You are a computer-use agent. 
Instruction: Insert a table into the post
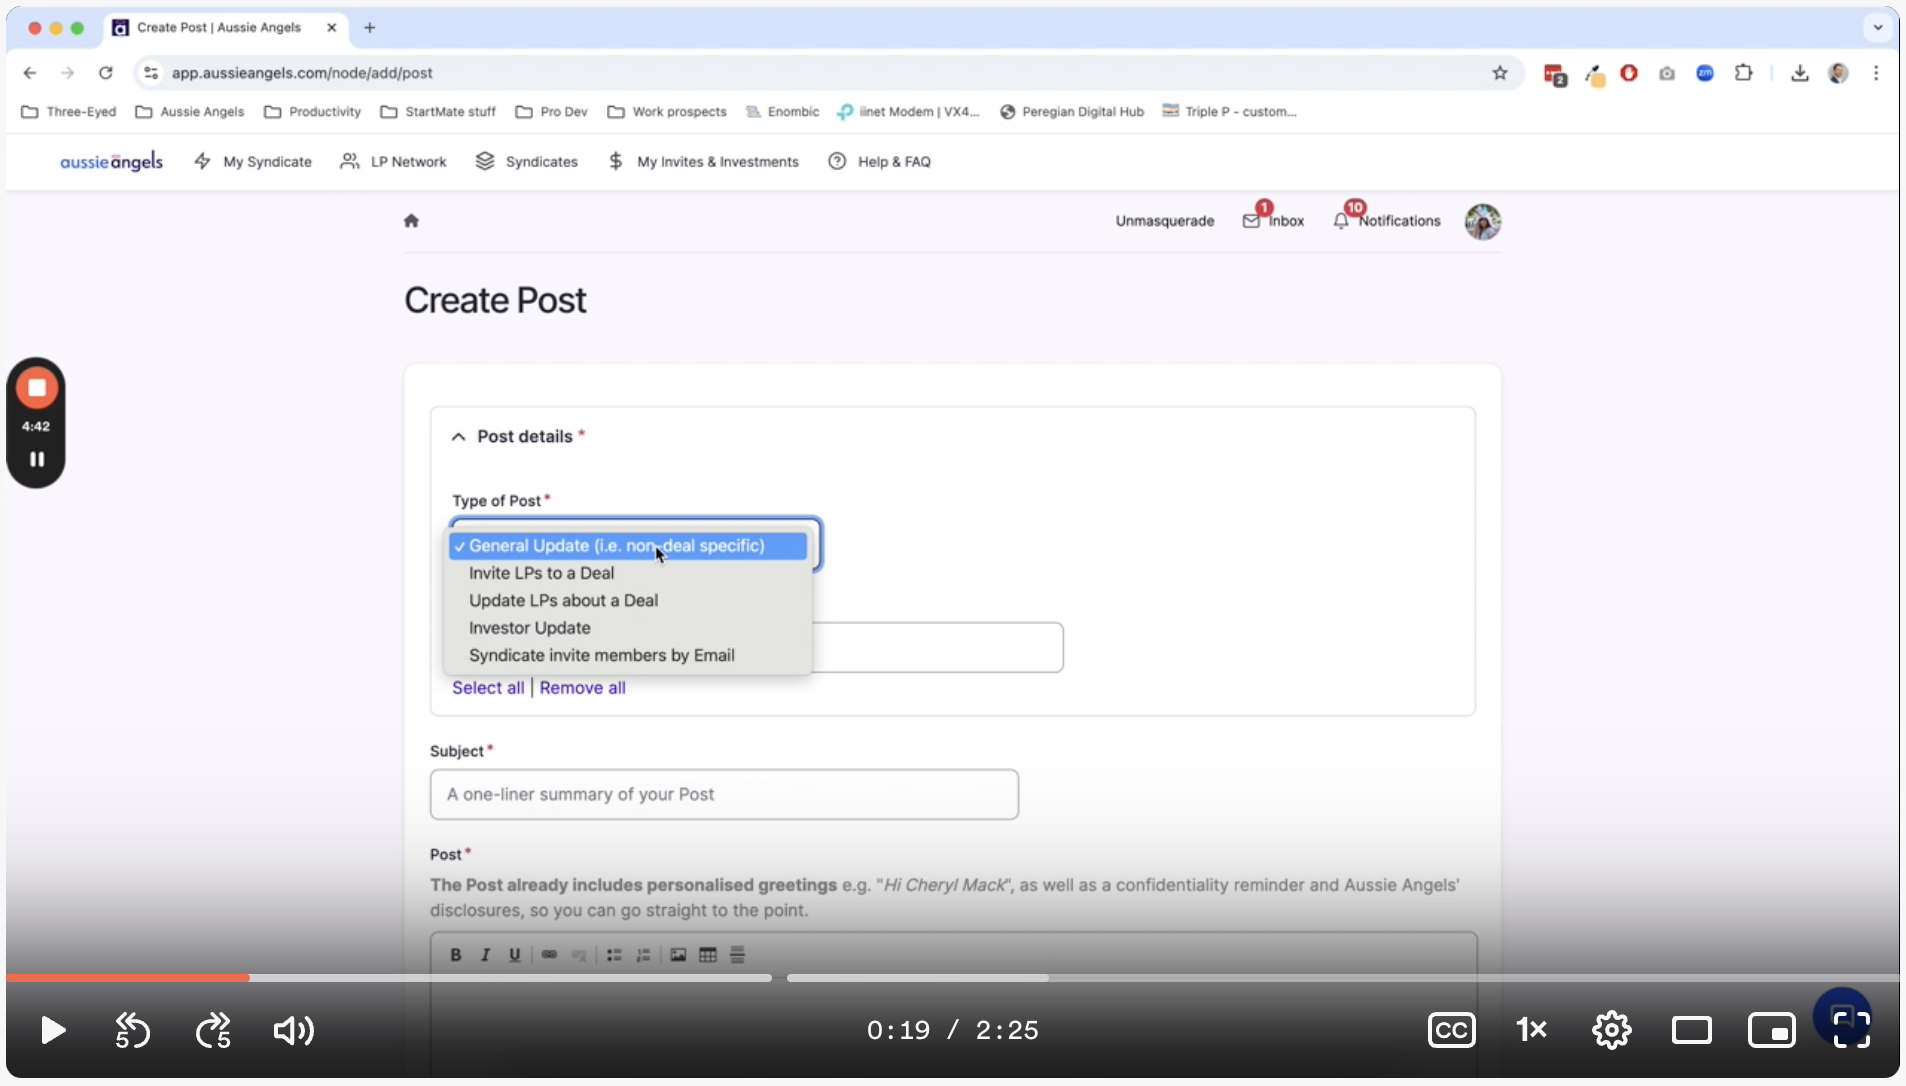[708, 955]
